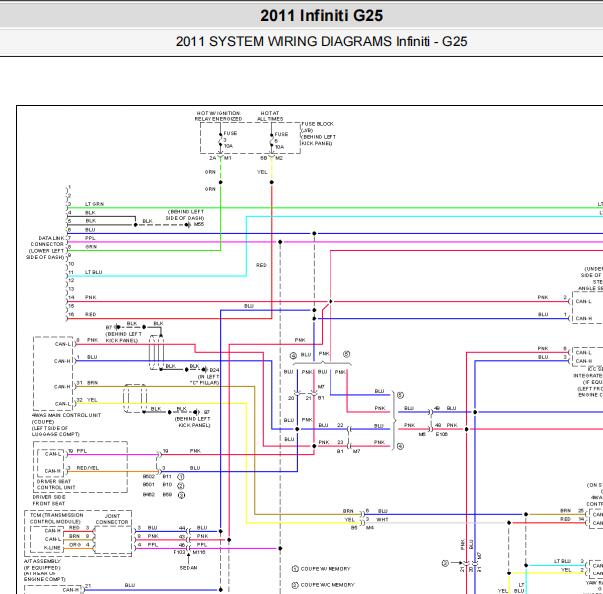Click the "B69" connector label

coord(167,494)
